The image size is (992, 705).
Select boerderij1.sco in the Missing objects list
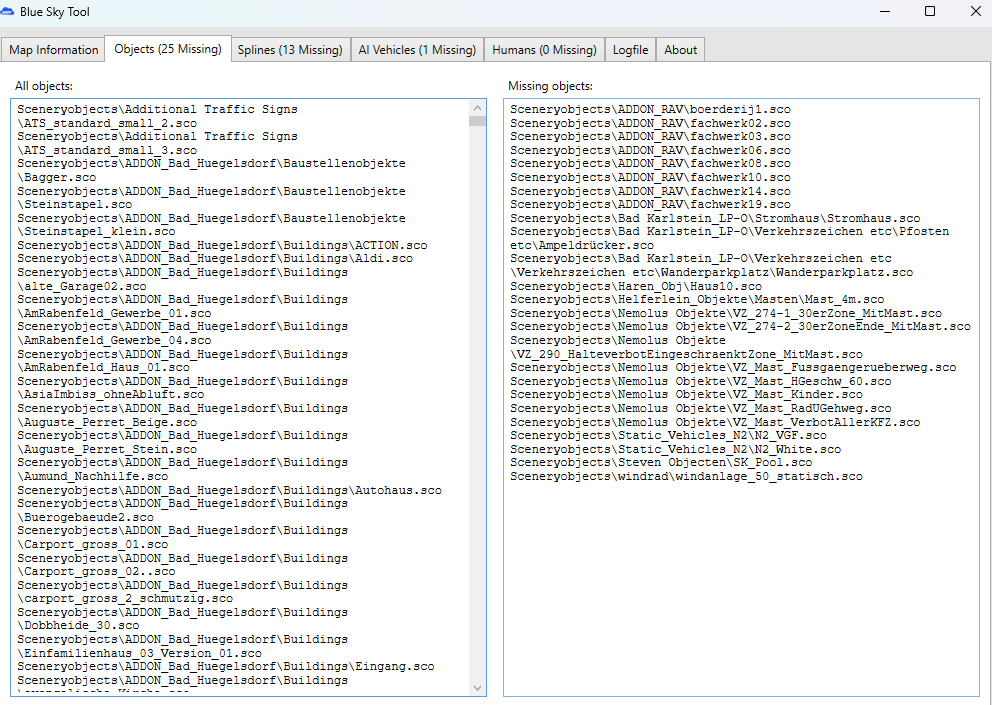[x=650, y=109]
